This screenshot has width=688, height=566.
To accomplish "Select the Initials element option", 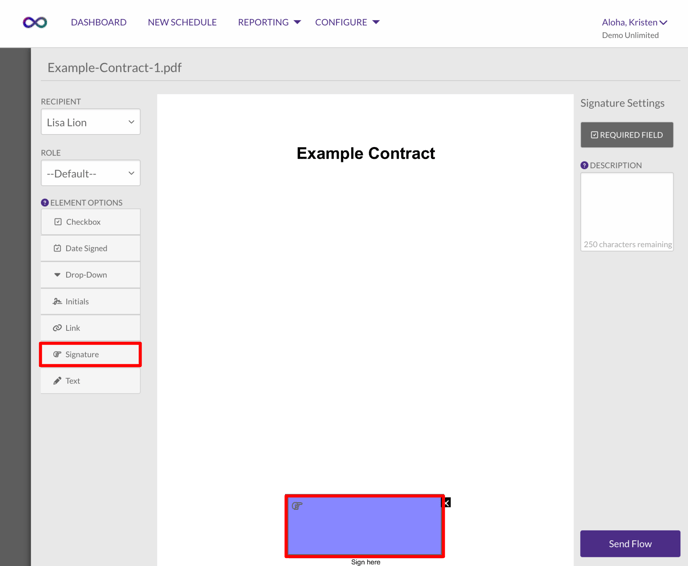I will click(x=90, y=301).
